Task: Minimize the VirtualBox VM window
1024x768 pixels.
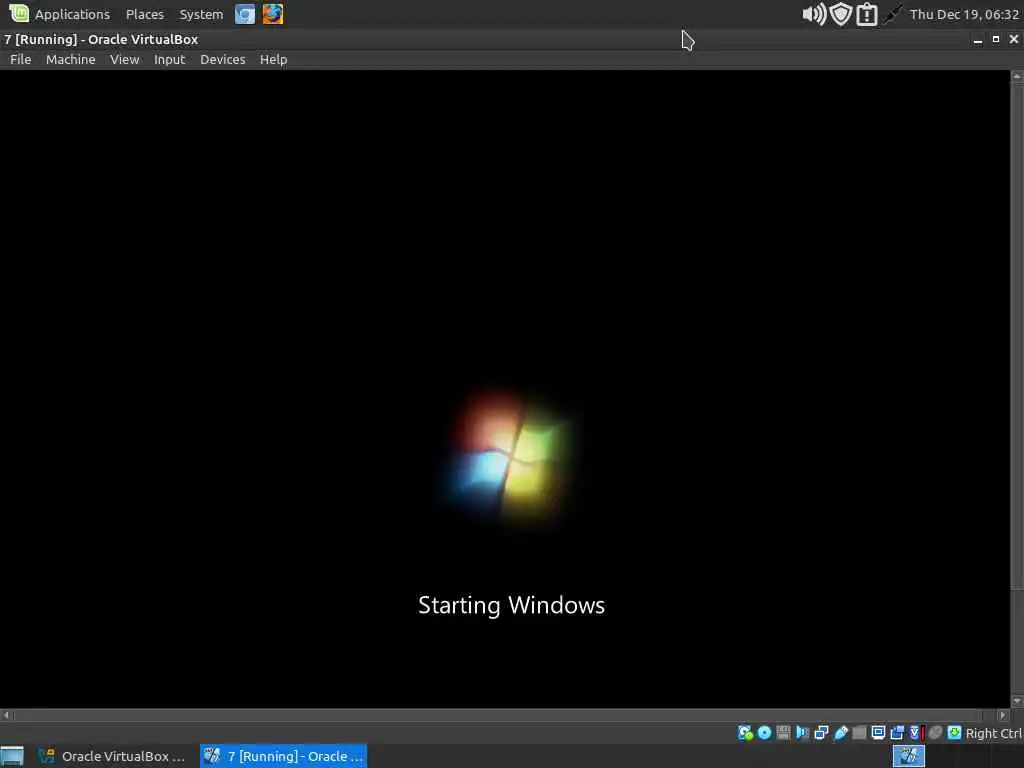Action: 978,40
